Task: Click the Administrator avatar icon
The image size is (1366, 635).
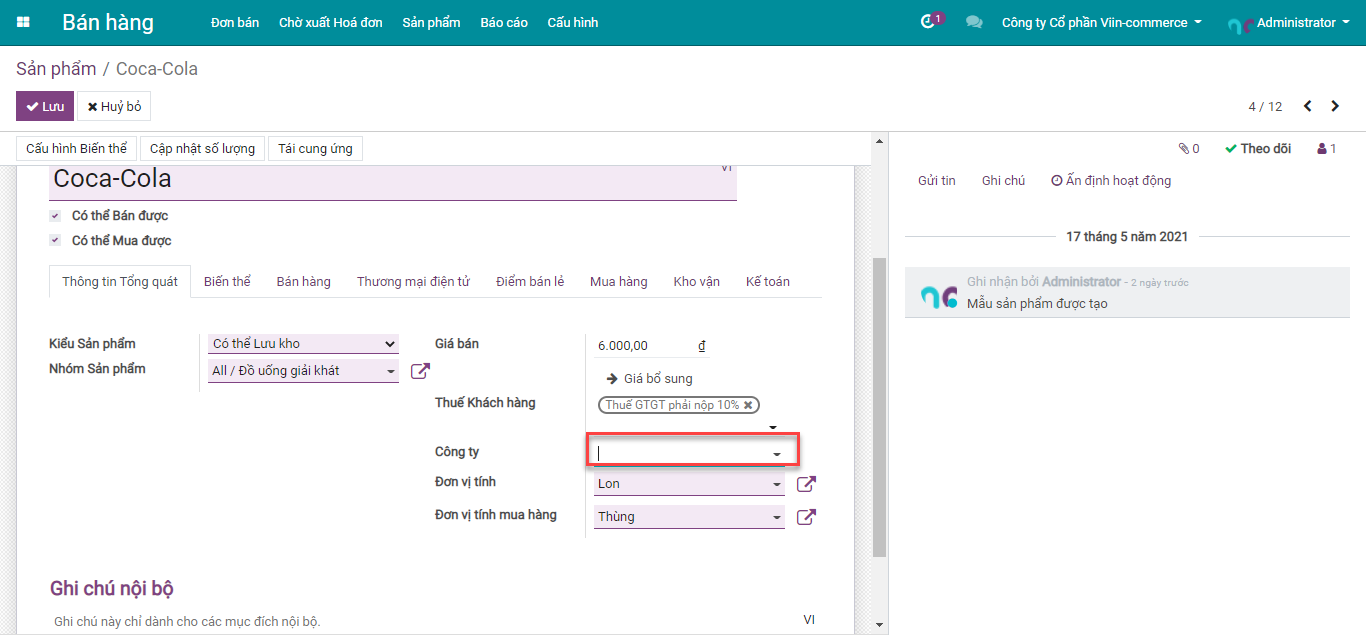Action: point(1240,24)
